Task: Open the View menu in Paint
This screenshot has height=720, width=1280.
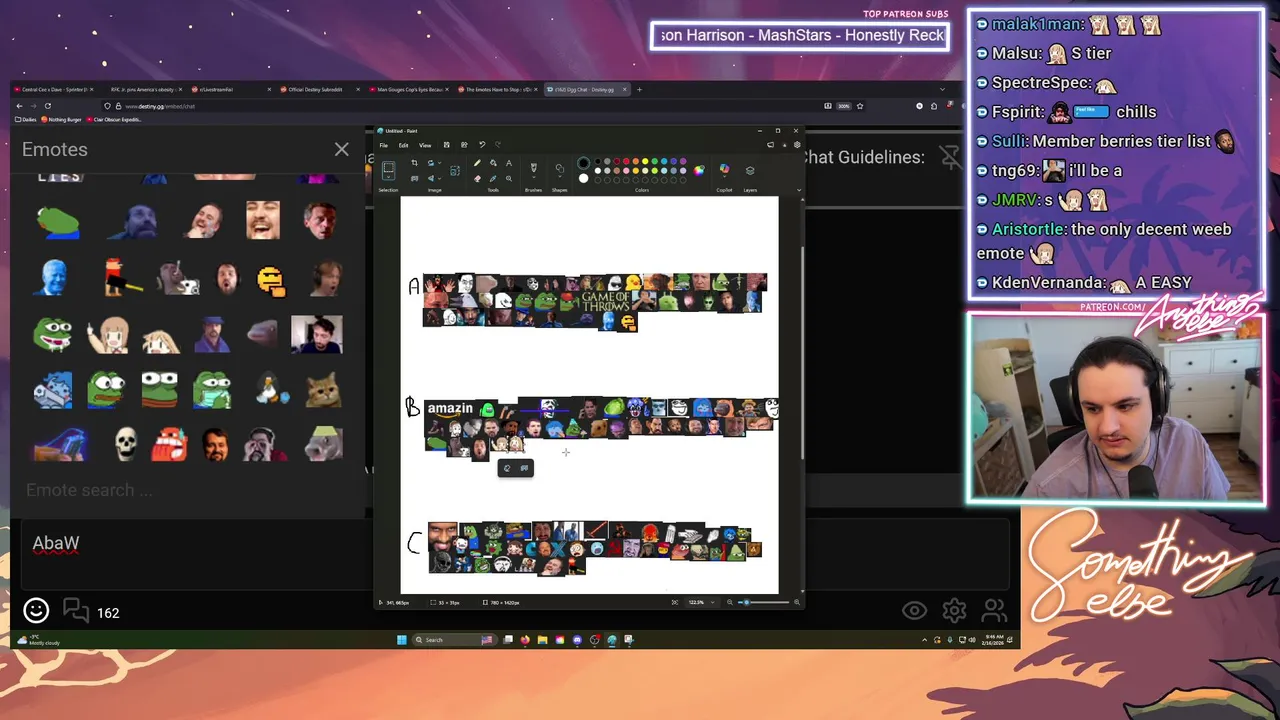Action: click(x=425, y=145)
